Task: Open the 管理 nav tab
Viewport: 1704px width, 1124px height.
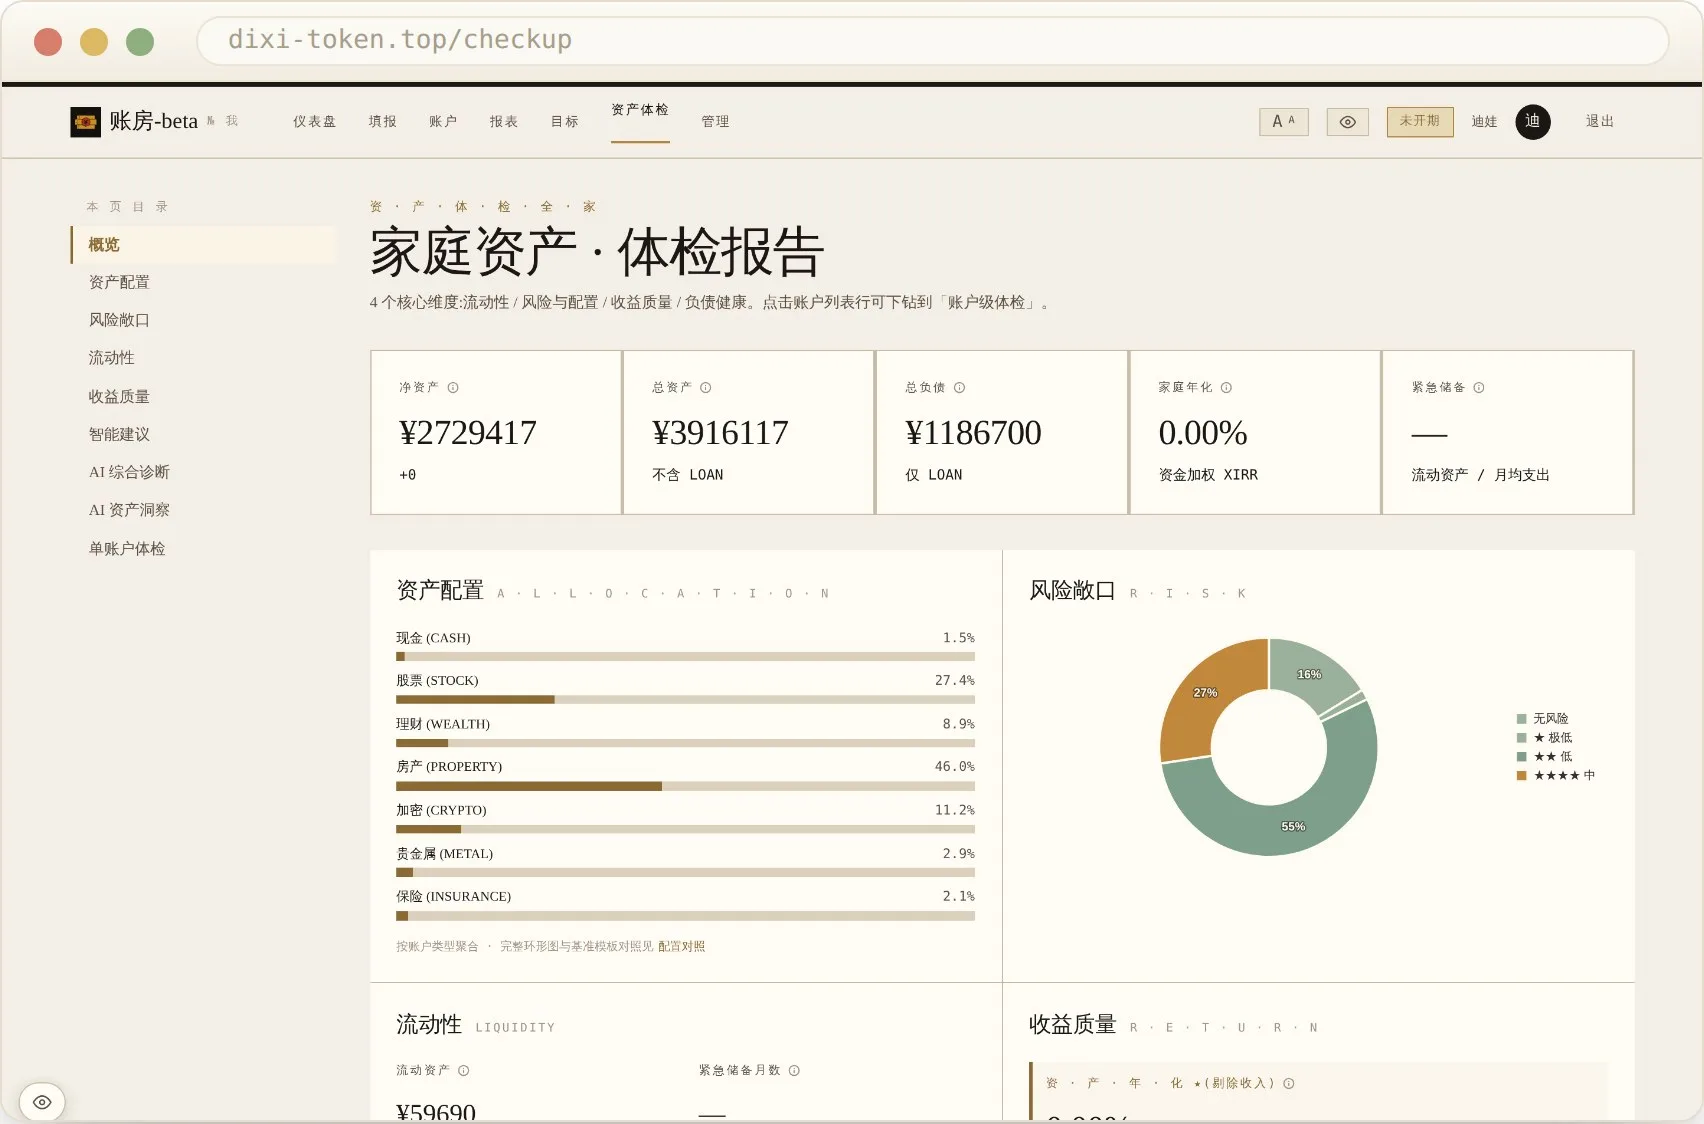Action: coord(715,122)
